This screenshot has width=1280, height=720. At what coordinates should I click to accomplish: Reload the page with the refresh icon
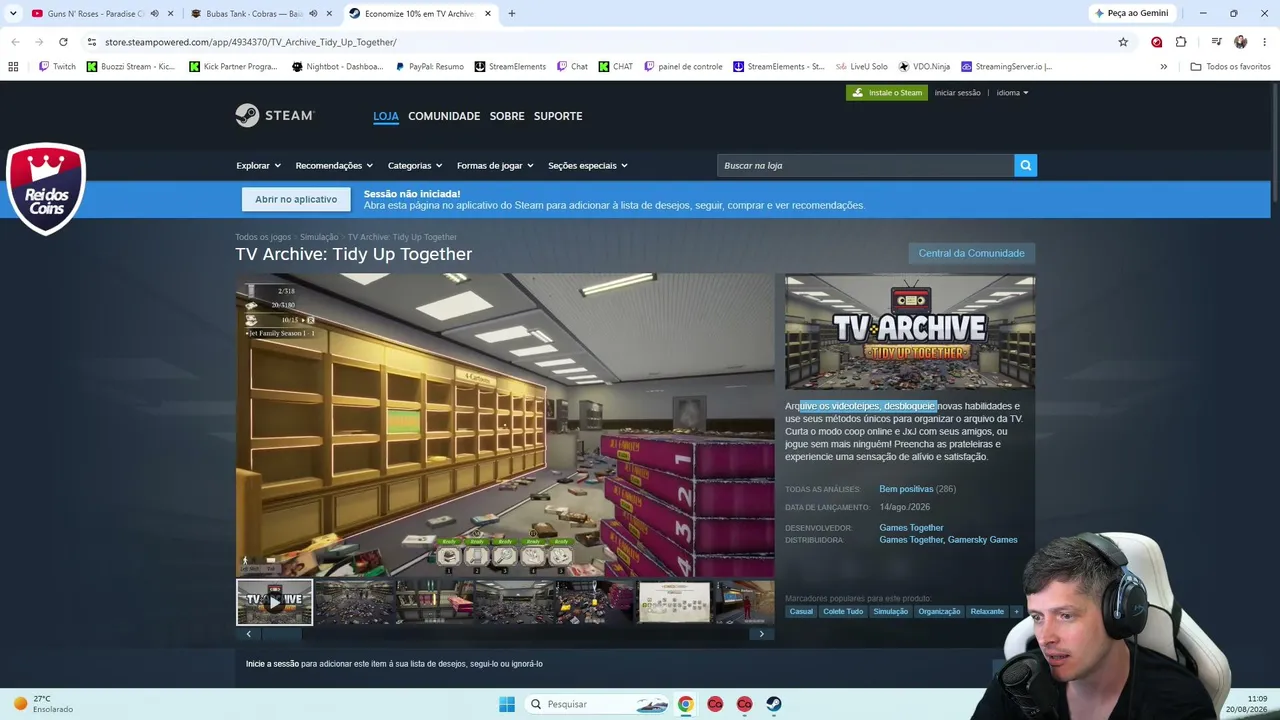click(x=63, y=42)
